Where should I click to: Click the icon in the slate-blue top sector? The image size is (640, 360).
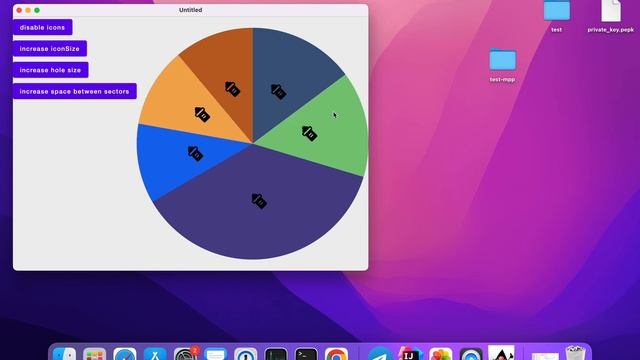[278, 91]
